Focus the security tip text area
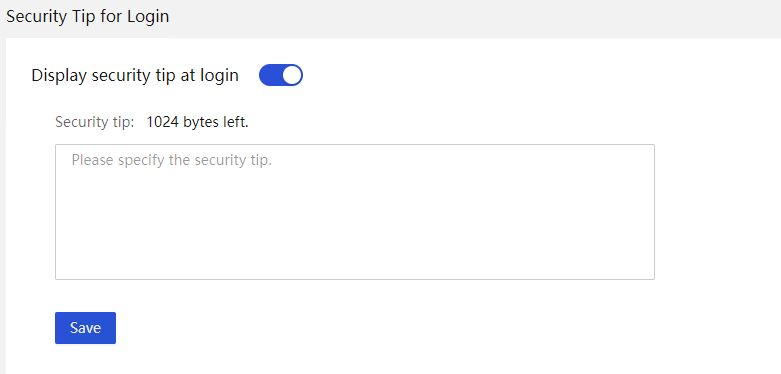The image size is (781, 374). point(355,212)
